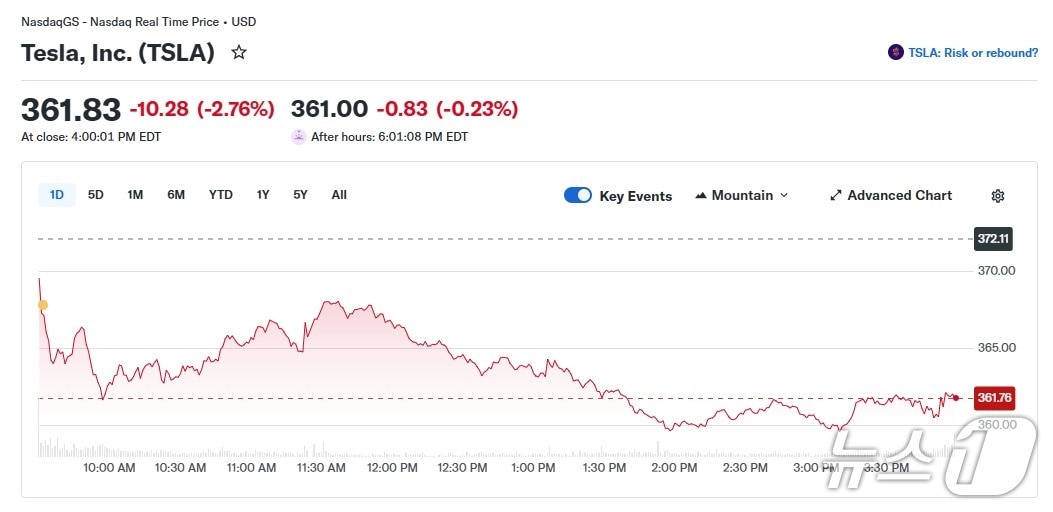View the 5Y price history
Screen dimensions: 1053x512
[300, 195]
